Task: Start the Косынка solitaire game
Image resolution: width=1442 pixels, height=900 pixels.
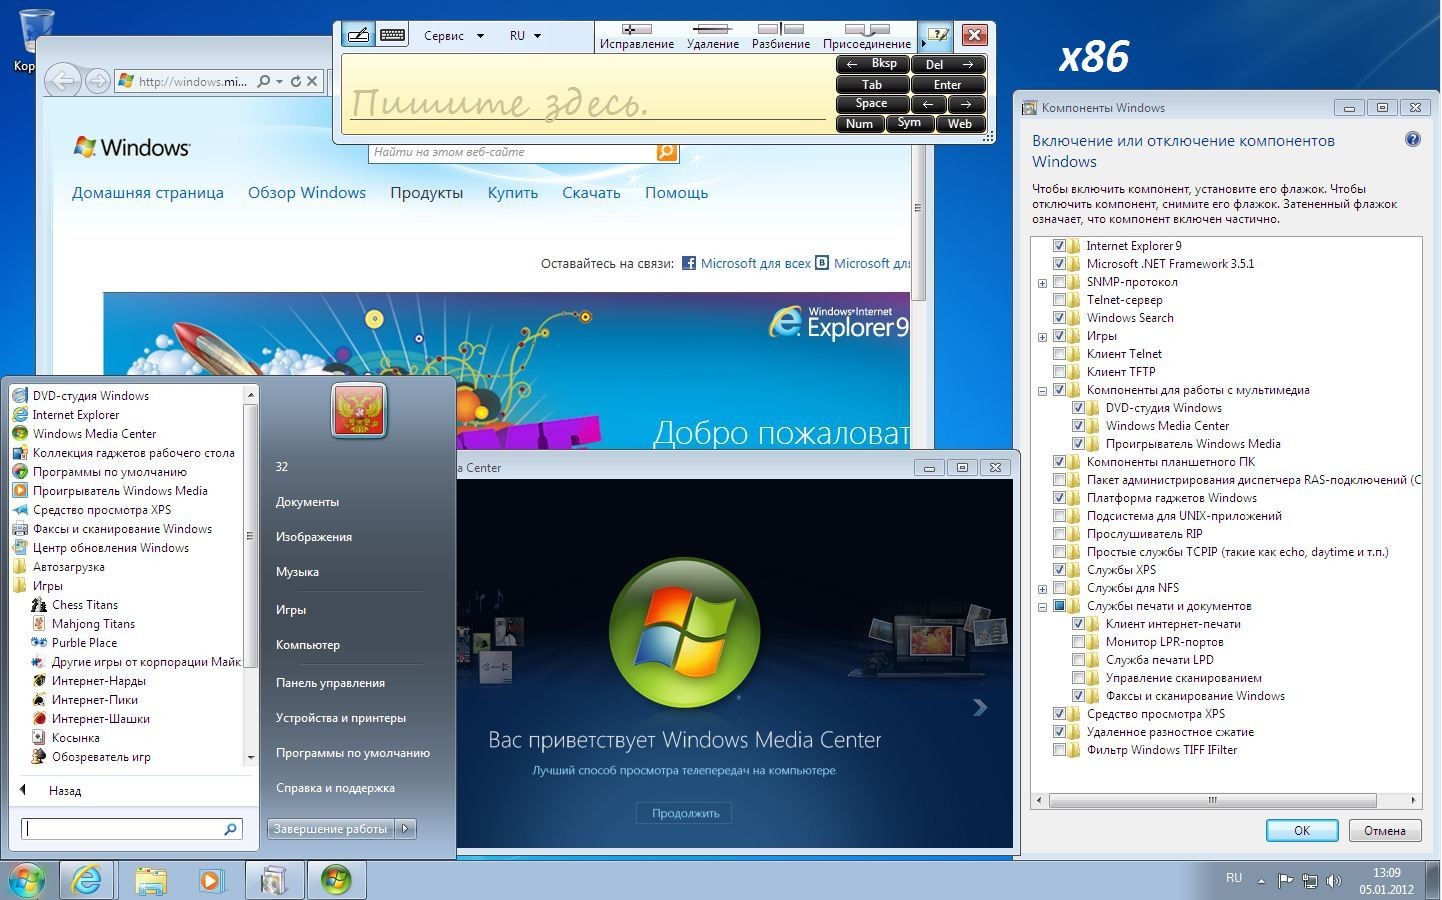Action: 75,738
